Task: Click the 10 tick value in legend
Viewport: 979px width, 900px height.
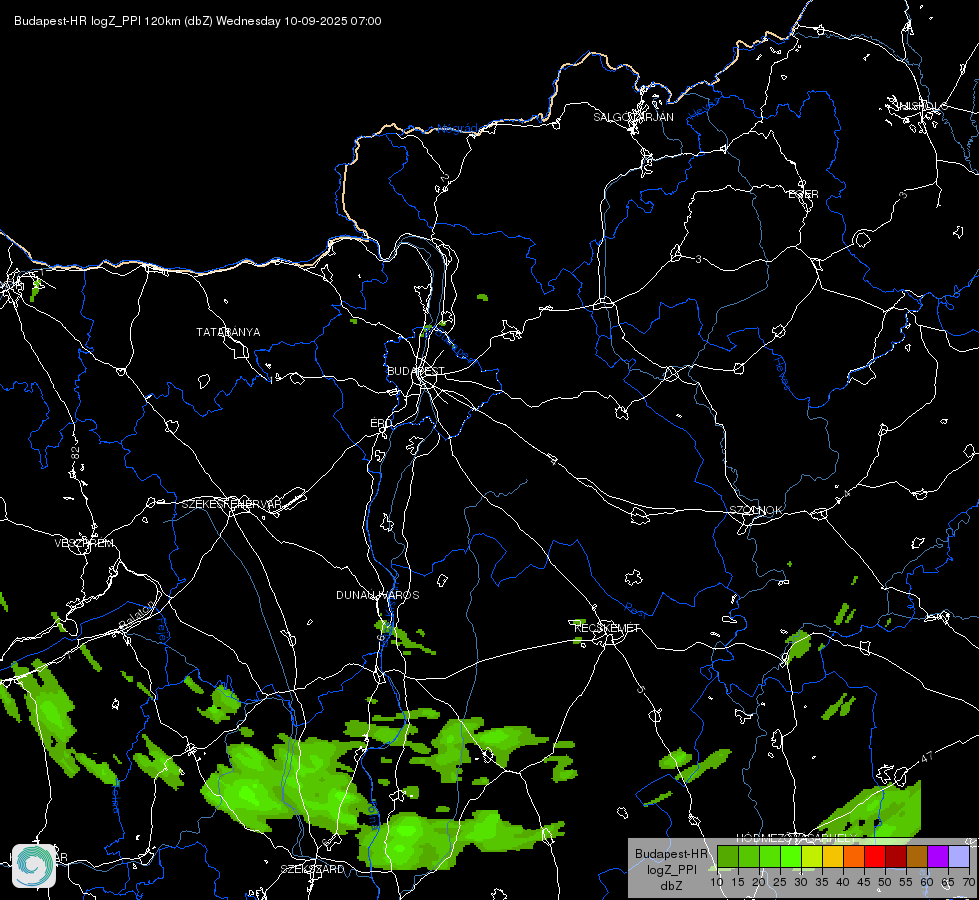Action: coord(717,883)
